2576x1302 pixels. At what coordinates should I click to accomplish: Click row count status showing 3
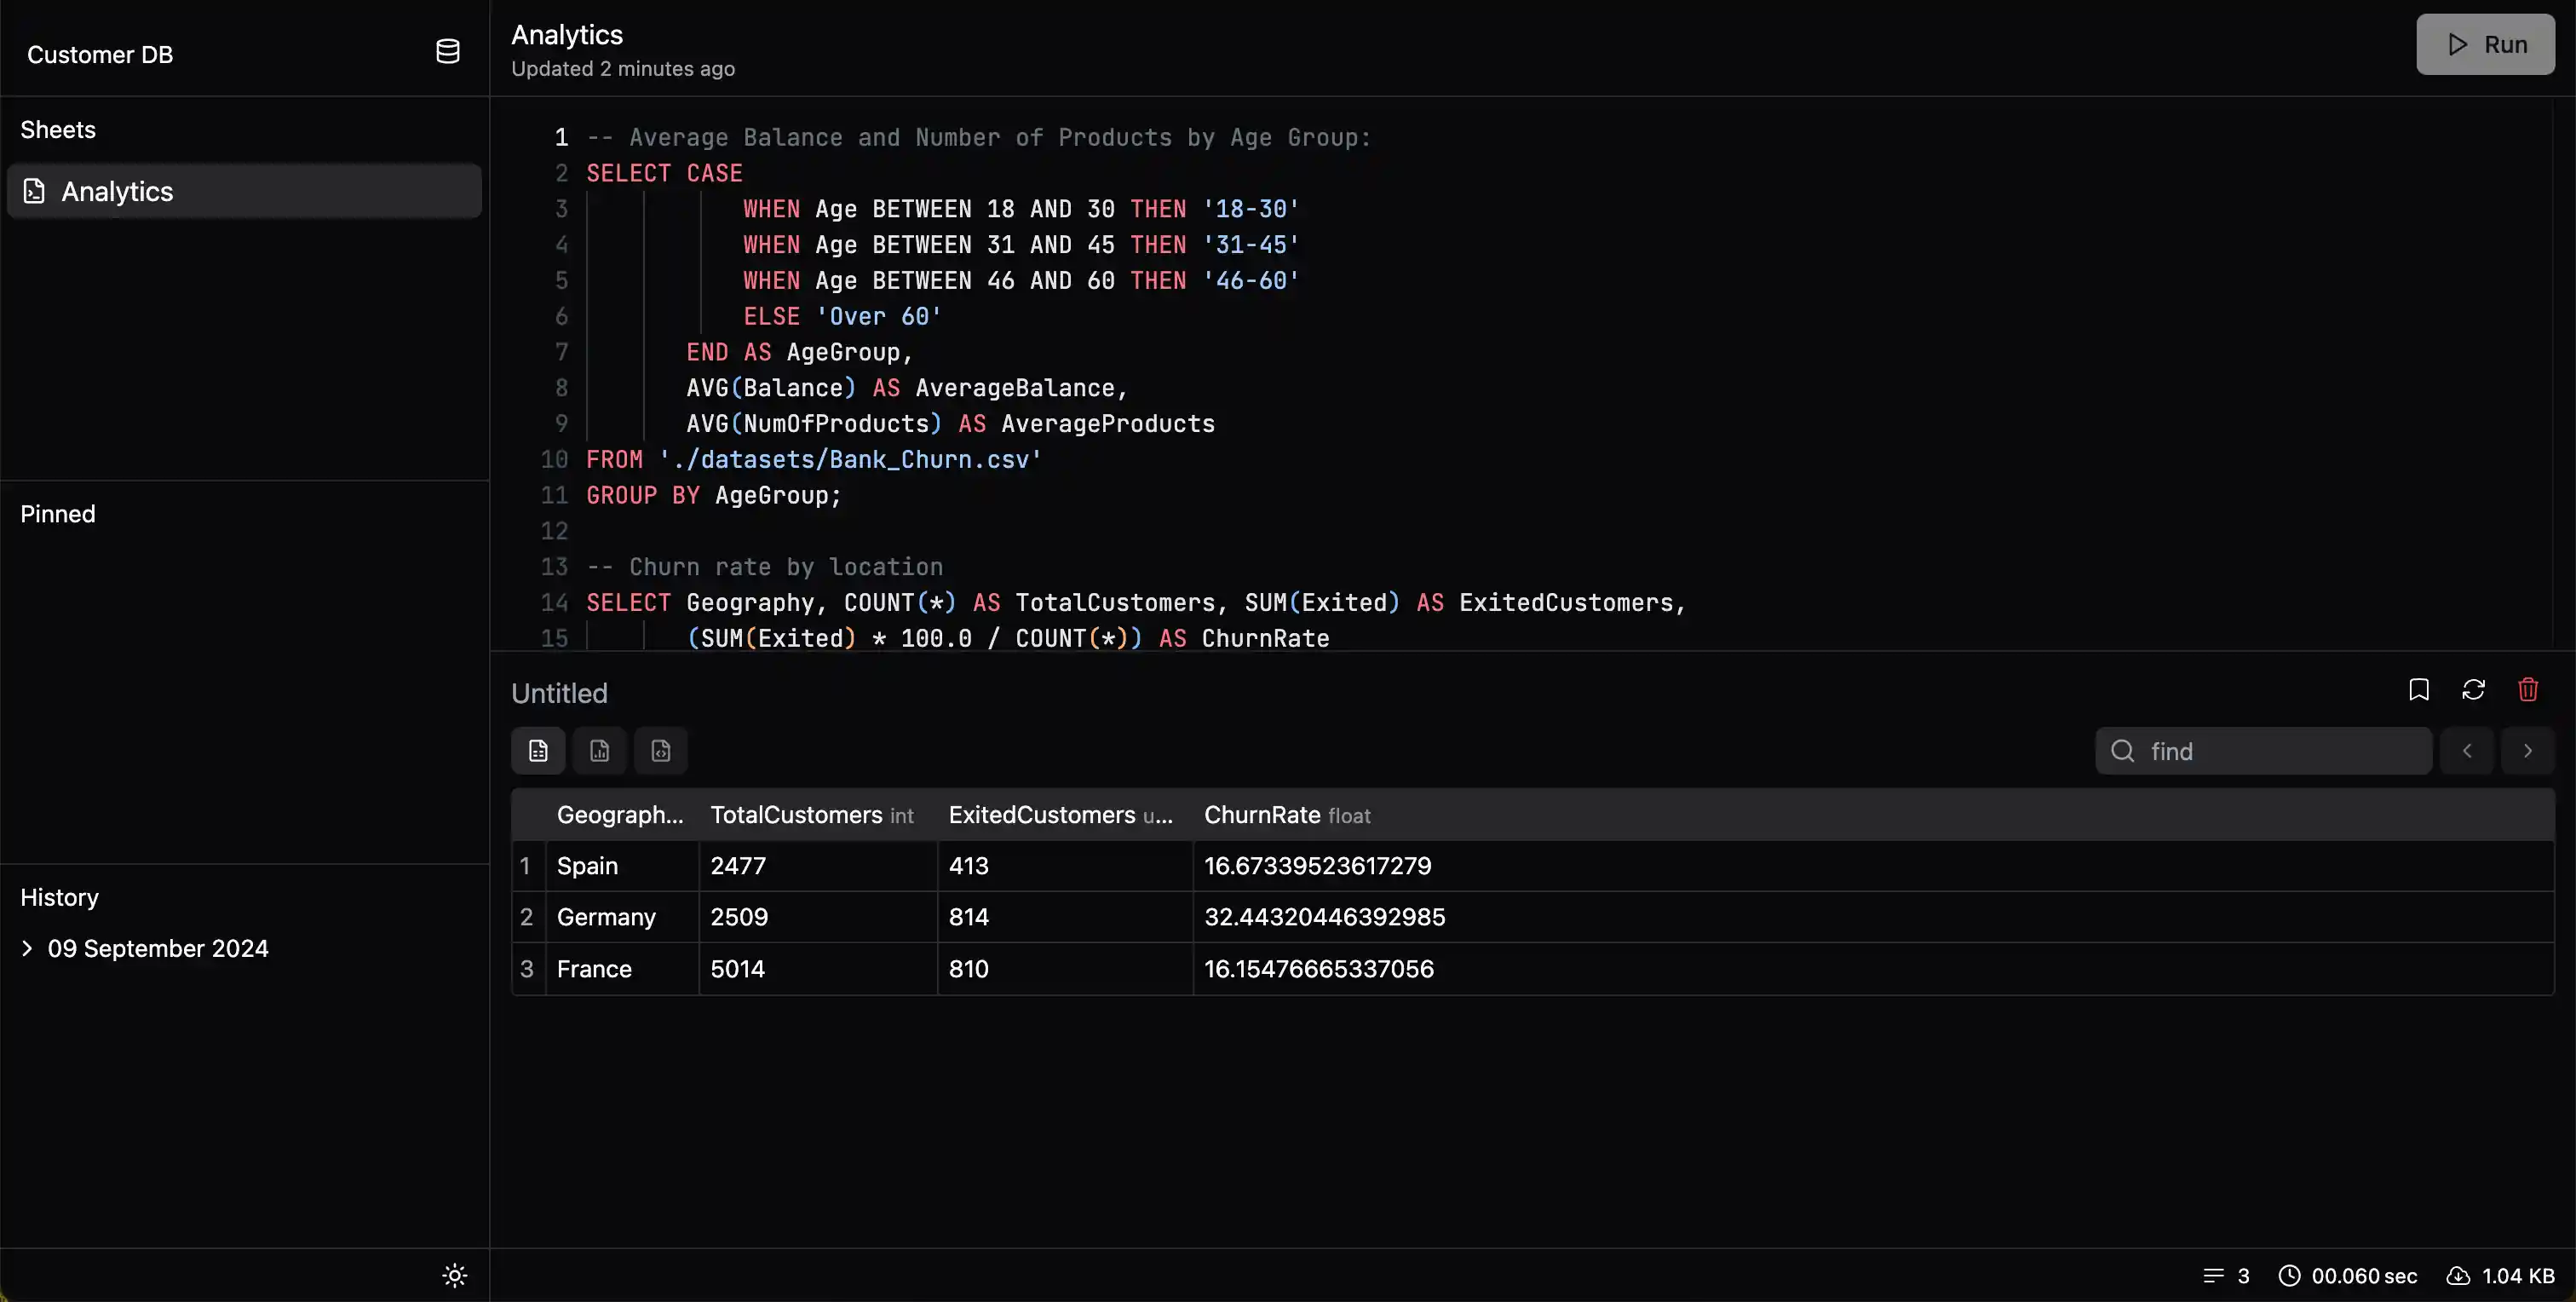coord(2226,1276)
